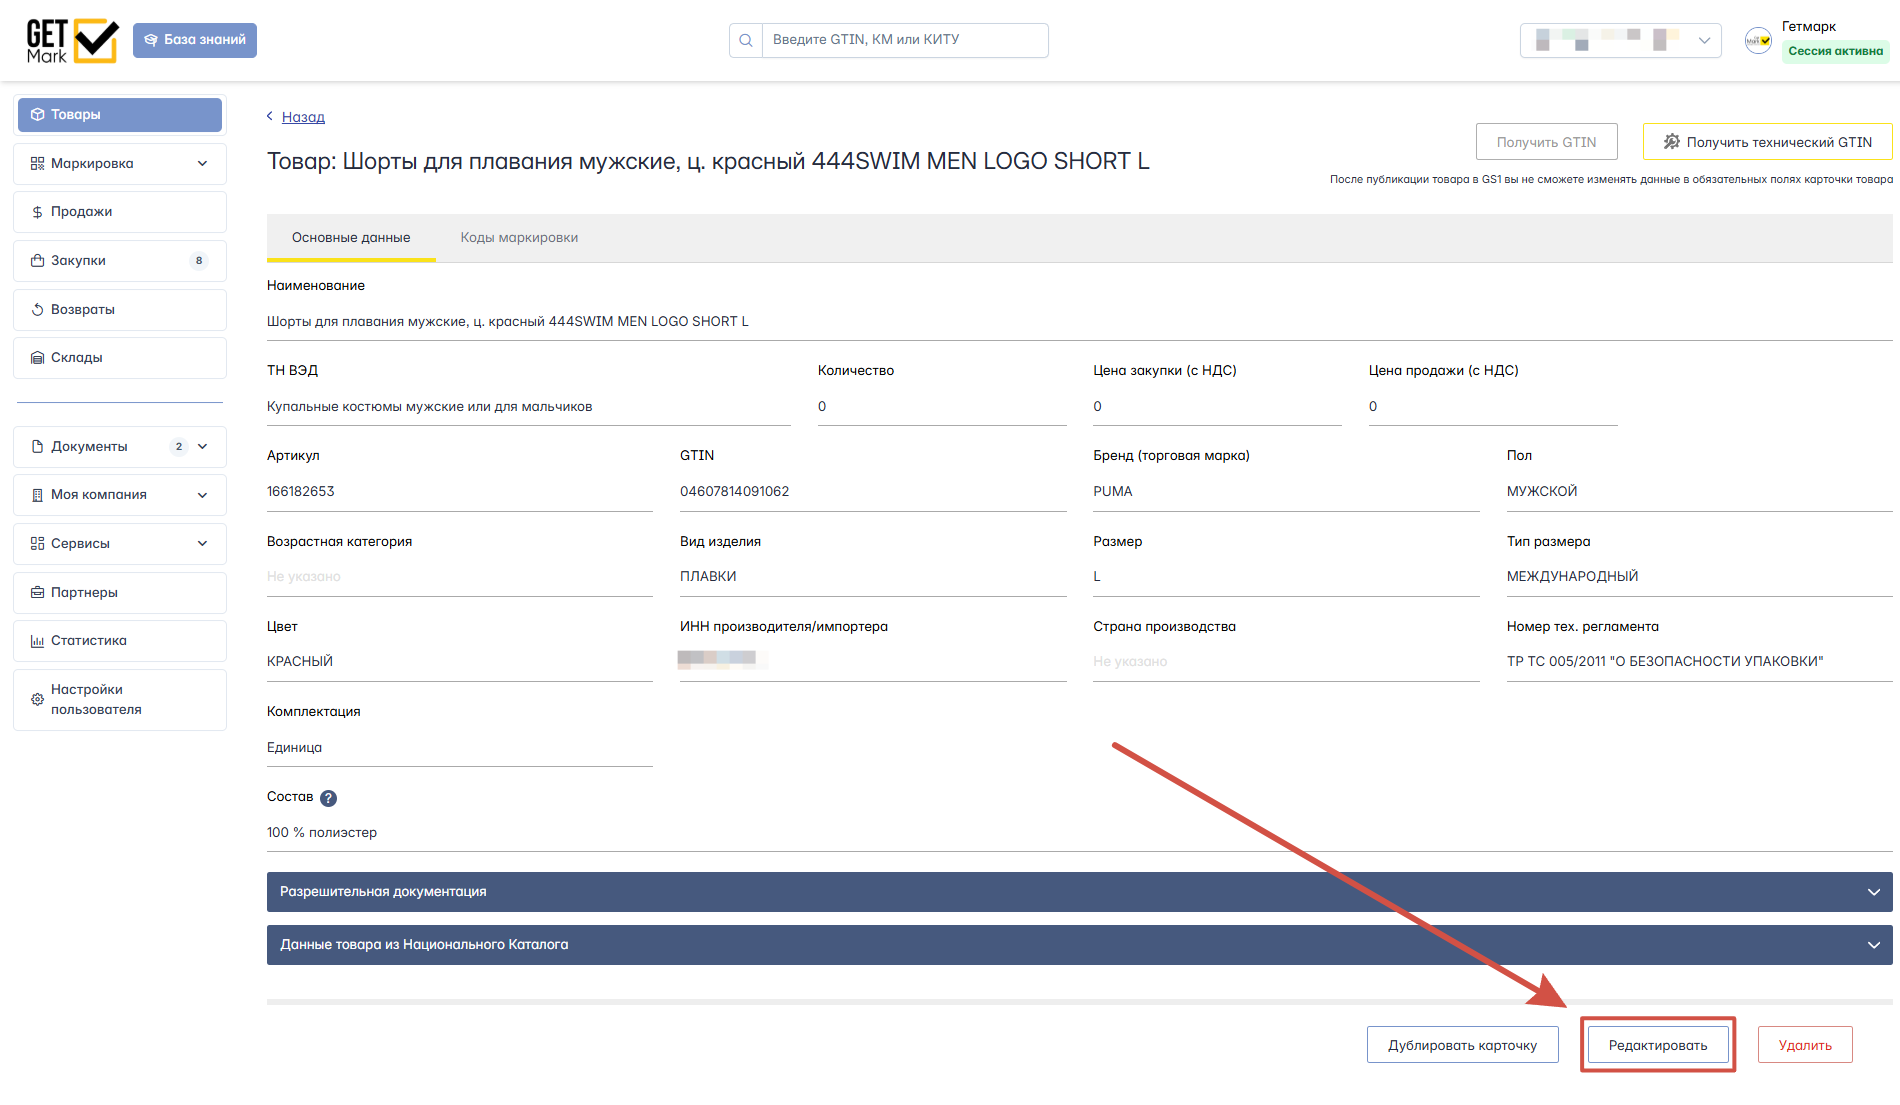This screenshot has height=1105, width=1900.
Task: Click the Продажи dollar icon
Action: tap(37, 212)
